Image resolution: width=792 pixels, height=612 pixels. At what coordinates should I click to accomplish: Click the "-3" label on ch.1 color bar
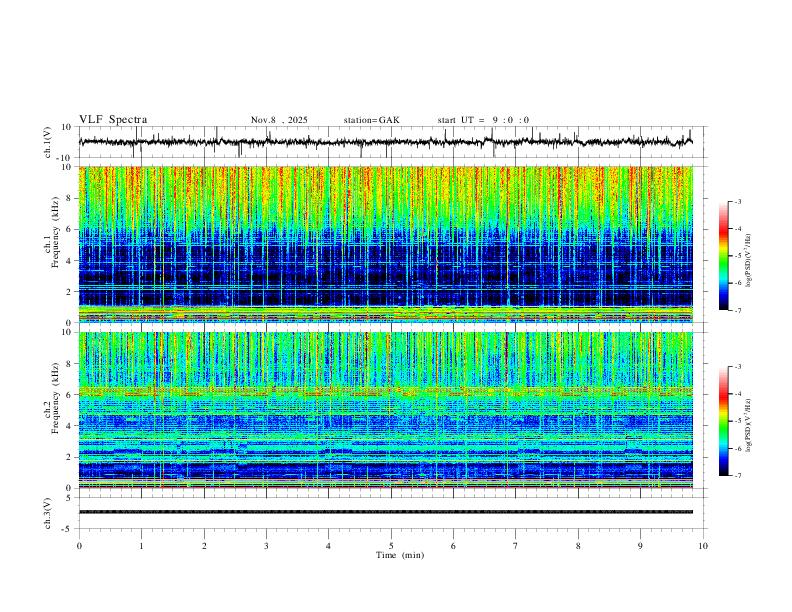[737, 201]
